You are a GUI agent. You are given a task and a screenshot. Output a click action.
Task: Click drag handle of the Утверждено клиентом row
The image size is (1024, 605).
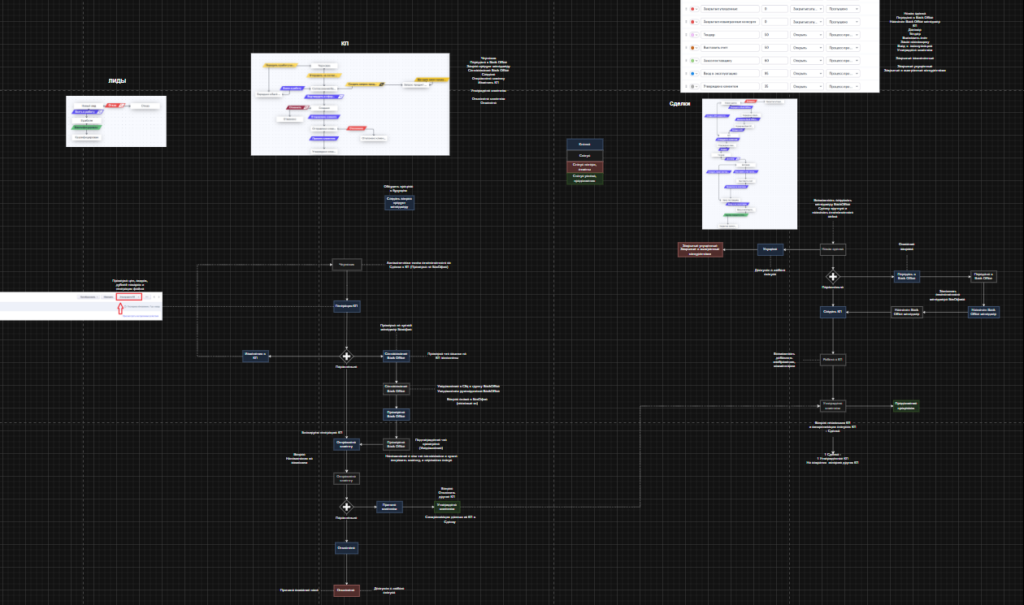tap(686, 87)
